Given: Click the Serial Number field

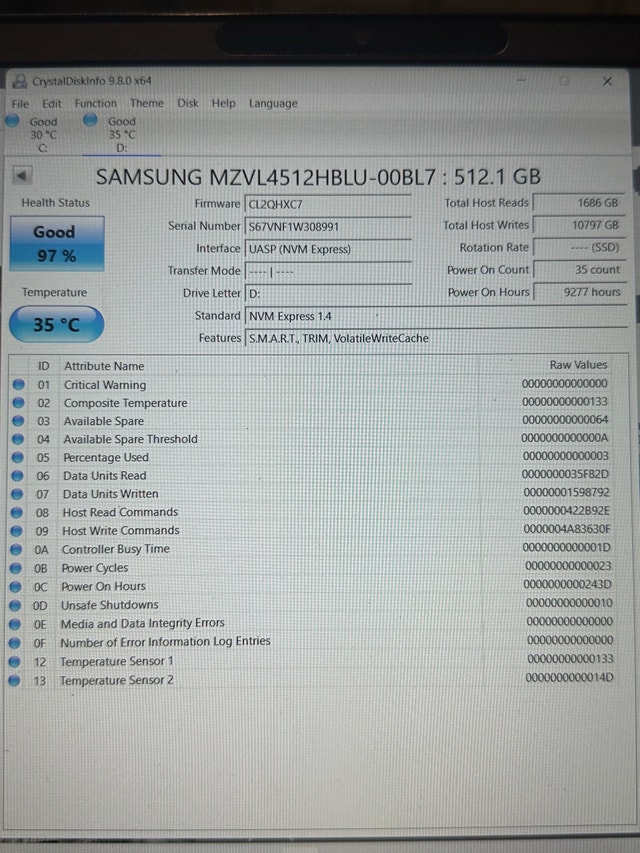Looking at the screenshot, I should [328, 227].
